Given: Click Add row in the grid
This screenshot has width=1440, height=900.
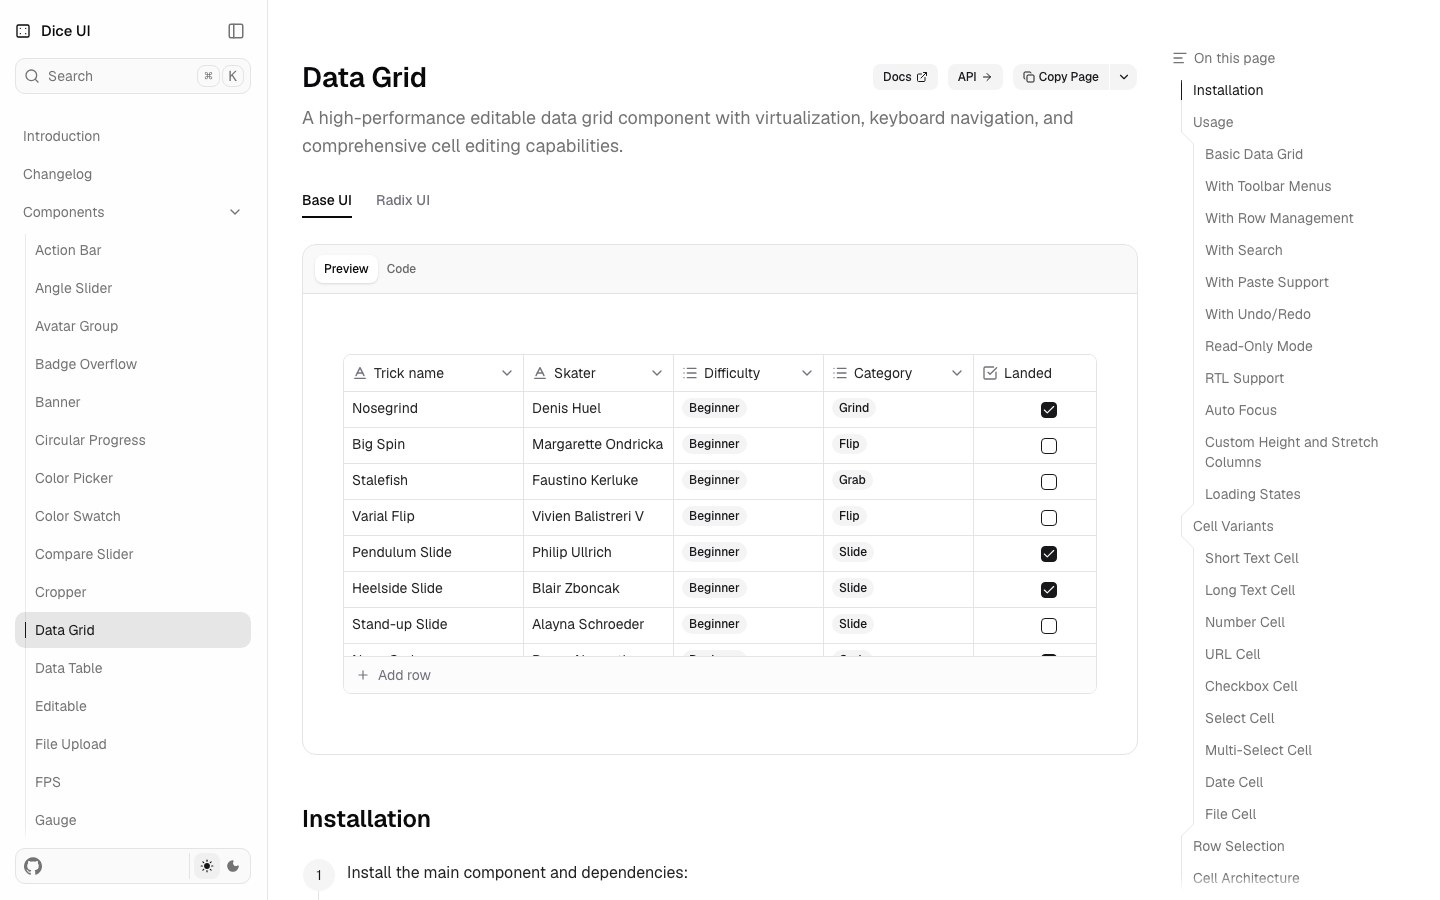Looking at the screenshot, I should tap(720, 675).
